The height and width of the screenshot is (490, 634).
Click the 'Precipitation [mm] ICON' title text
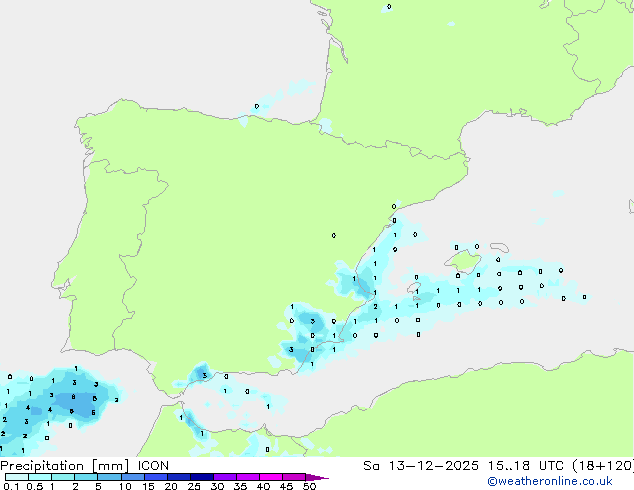tap(84, 466)
